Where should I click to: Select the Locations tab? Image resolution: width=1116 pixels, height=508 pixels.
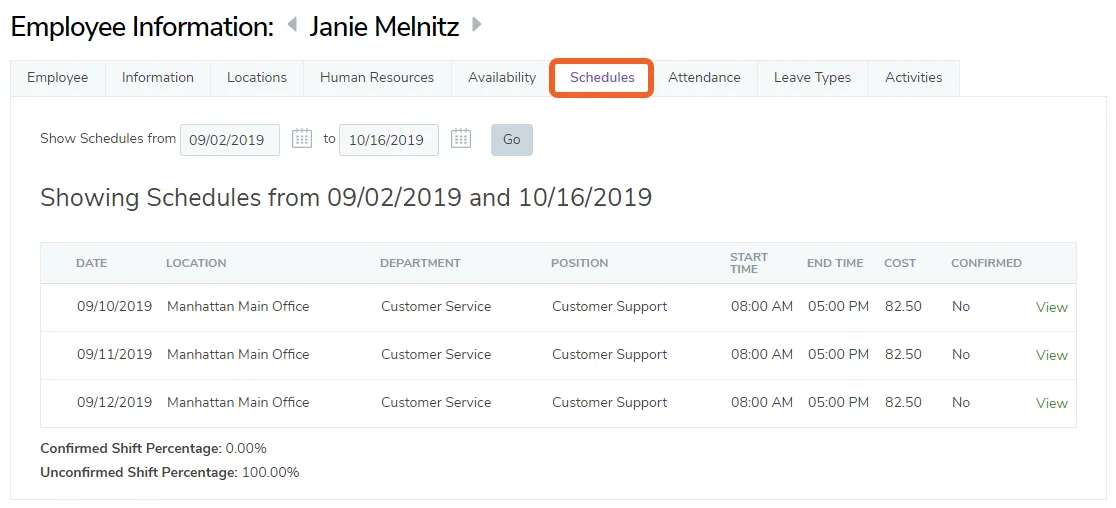(x=257, y=78)
